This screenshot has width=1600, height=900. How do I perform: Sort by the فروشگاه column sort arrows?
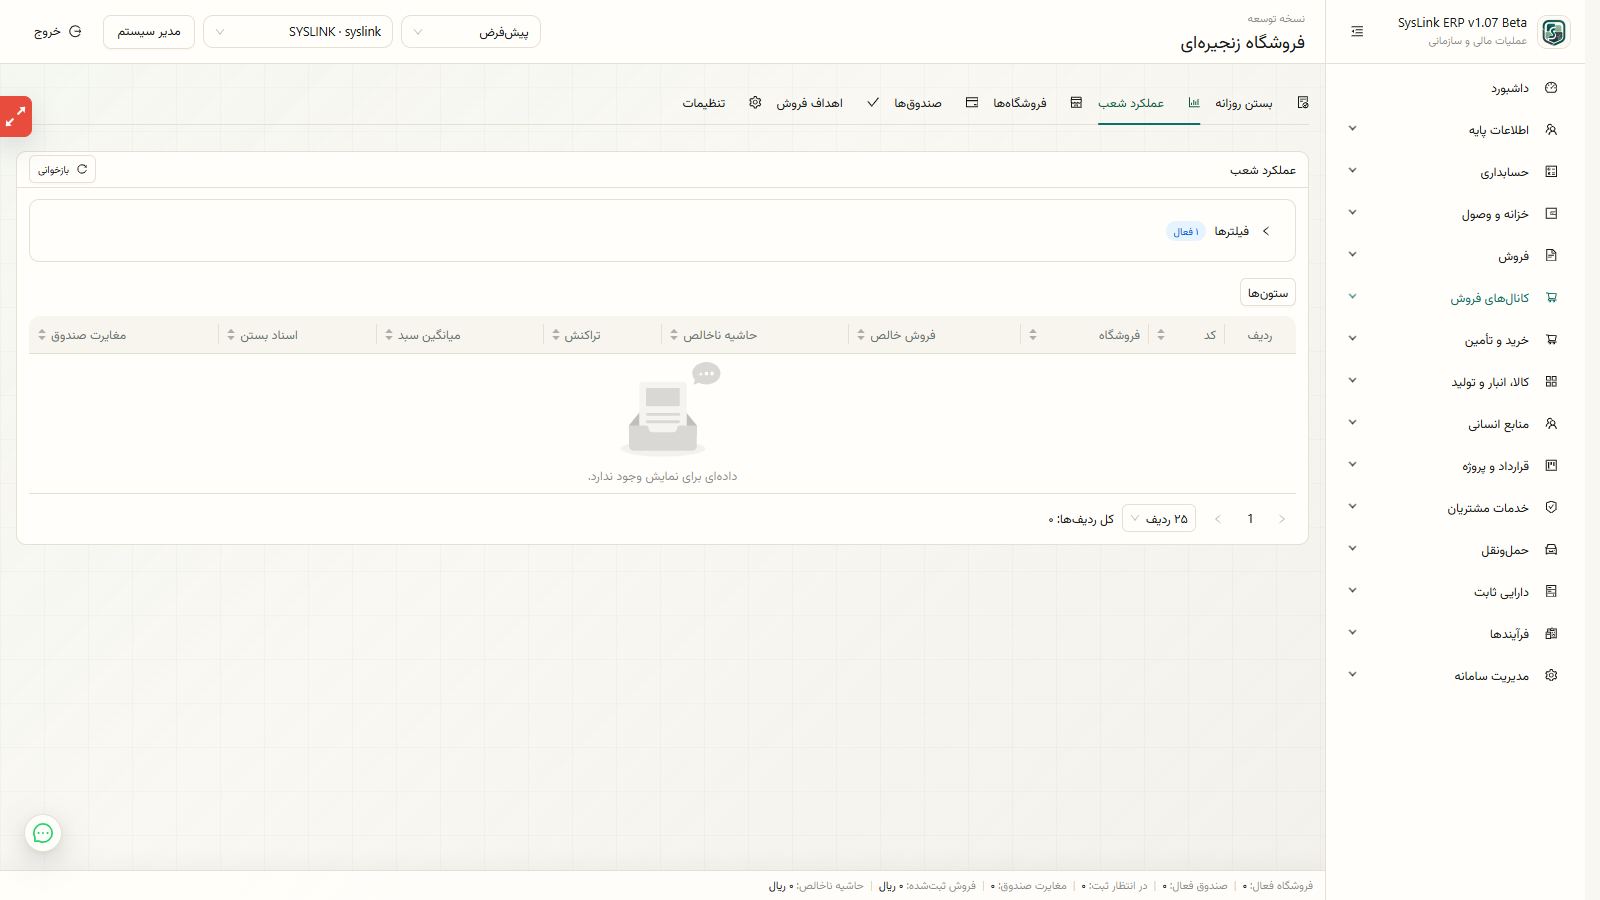coord(1033,335)
